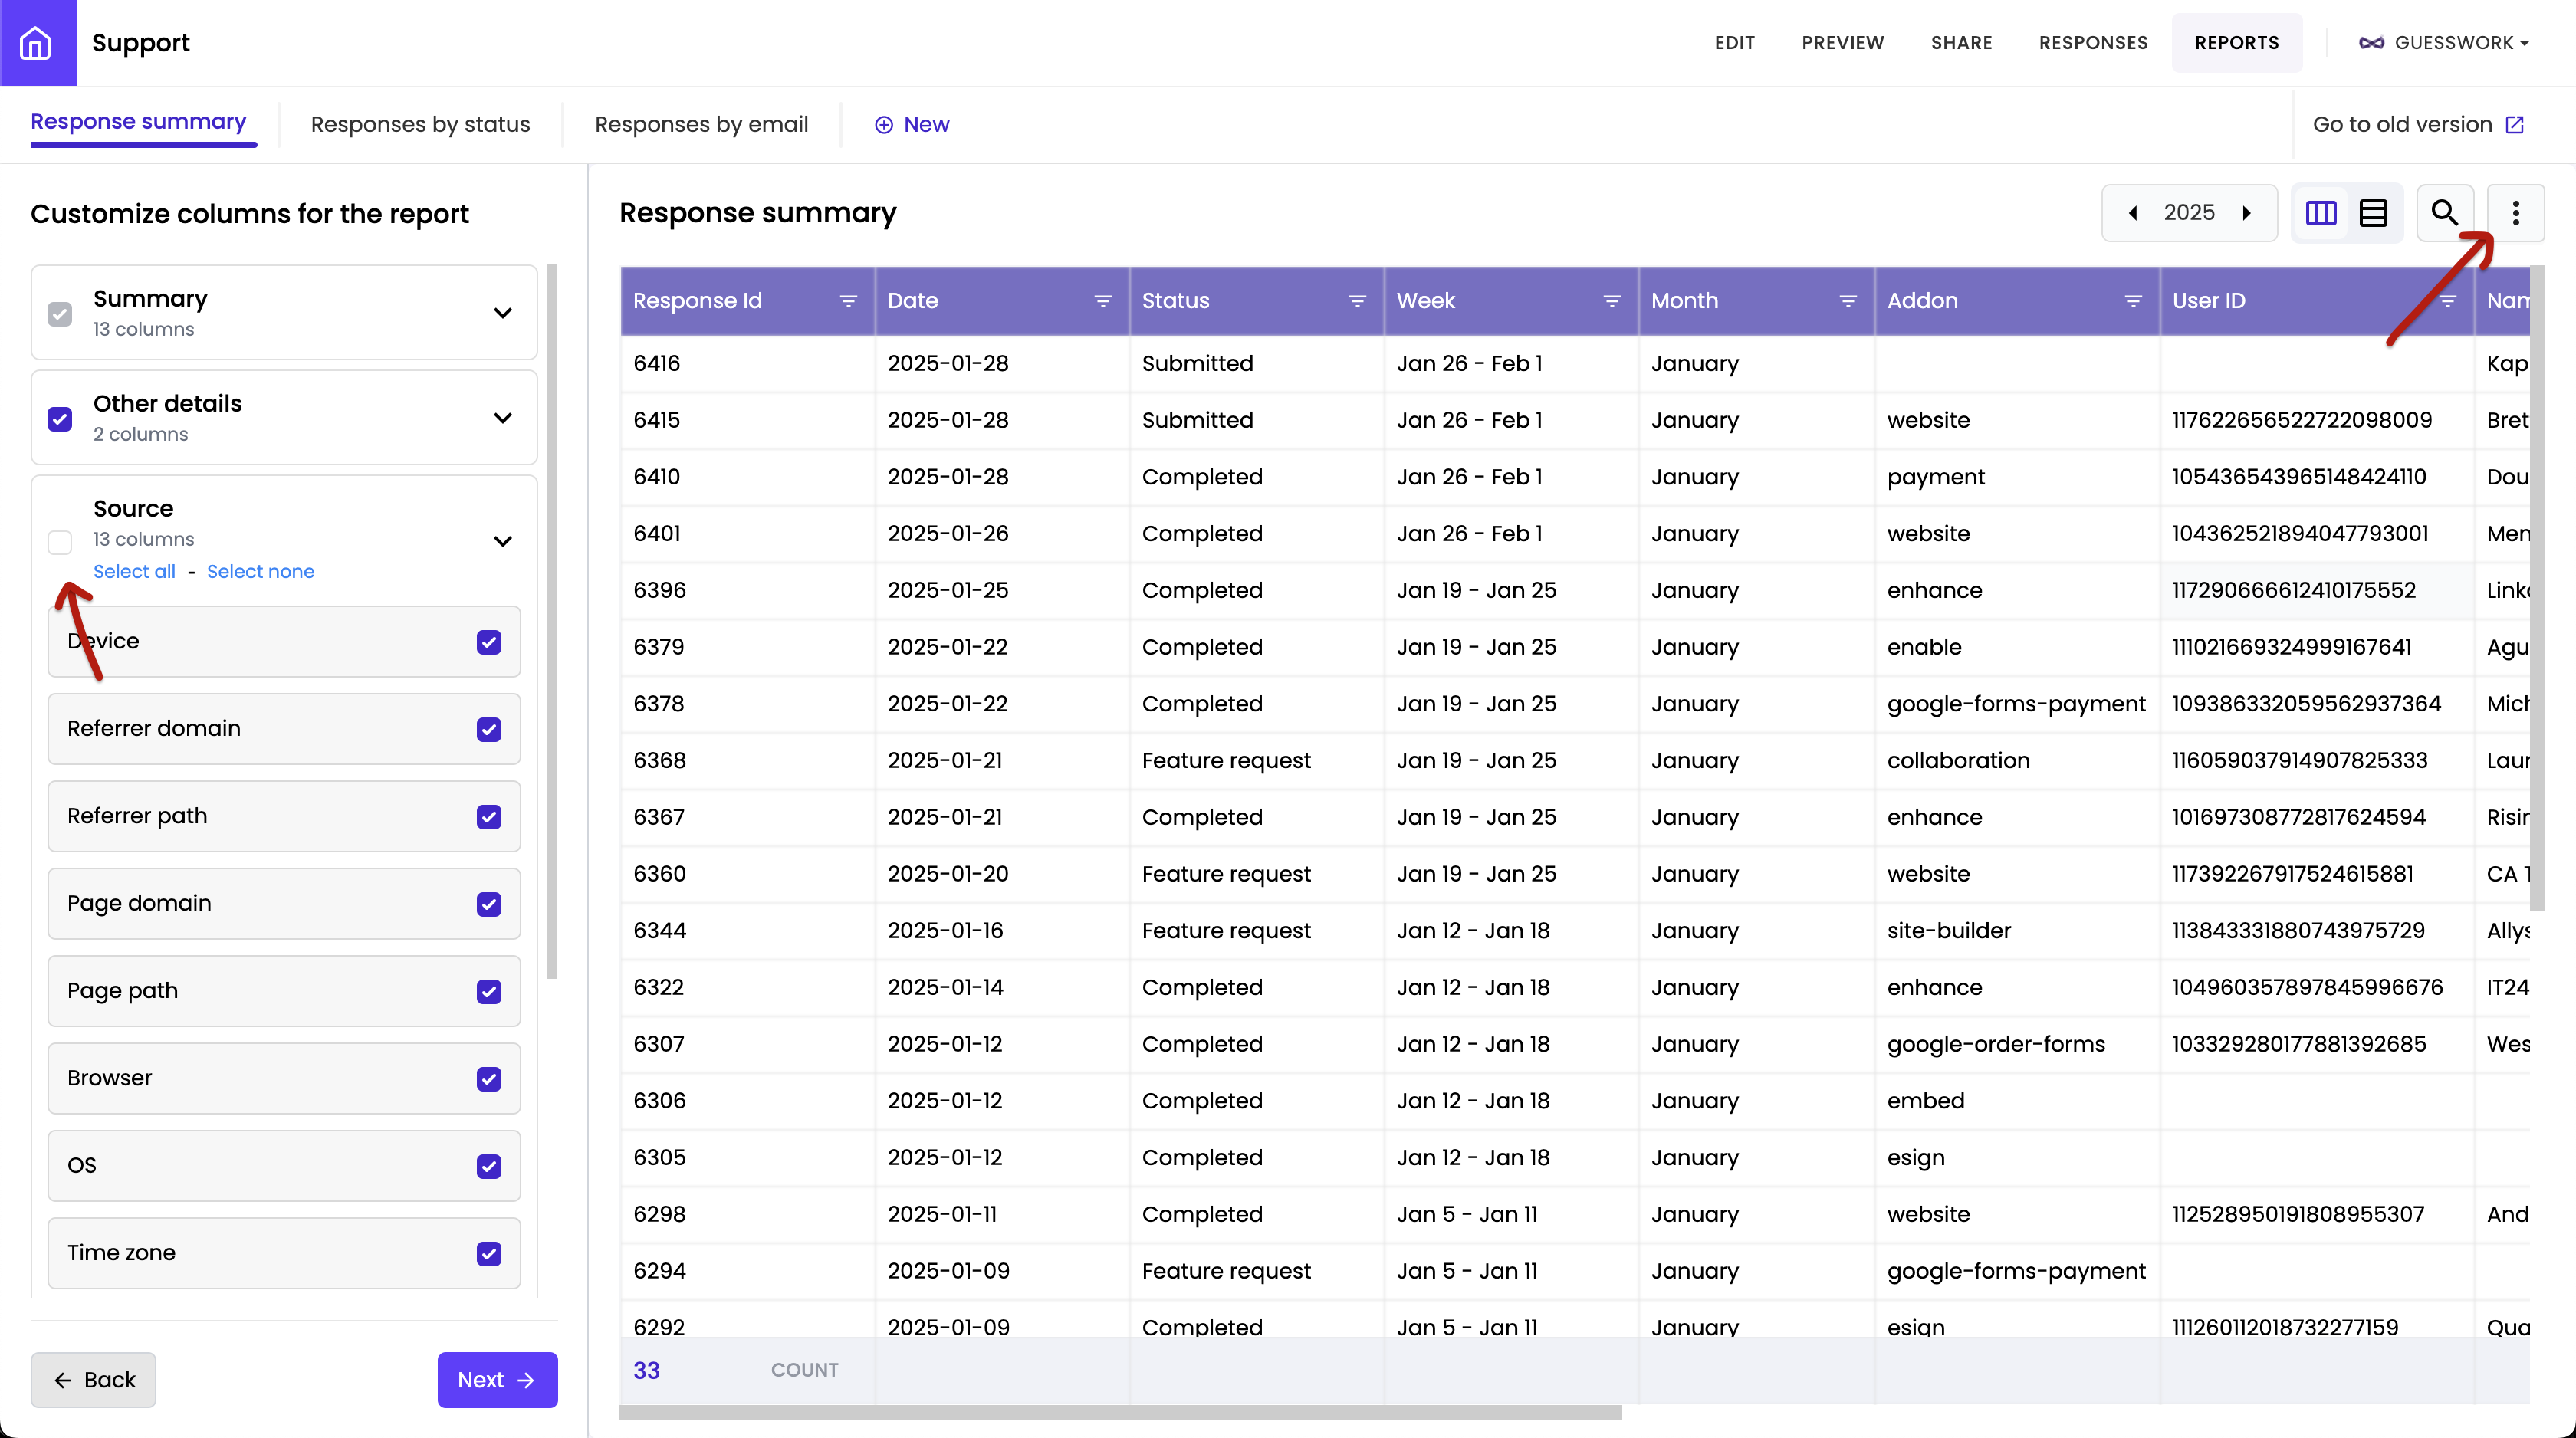This screenshot has width=2576, height=1438.
Task: Click the table horizontal scrollbar
Action: coord(1120,1413)
